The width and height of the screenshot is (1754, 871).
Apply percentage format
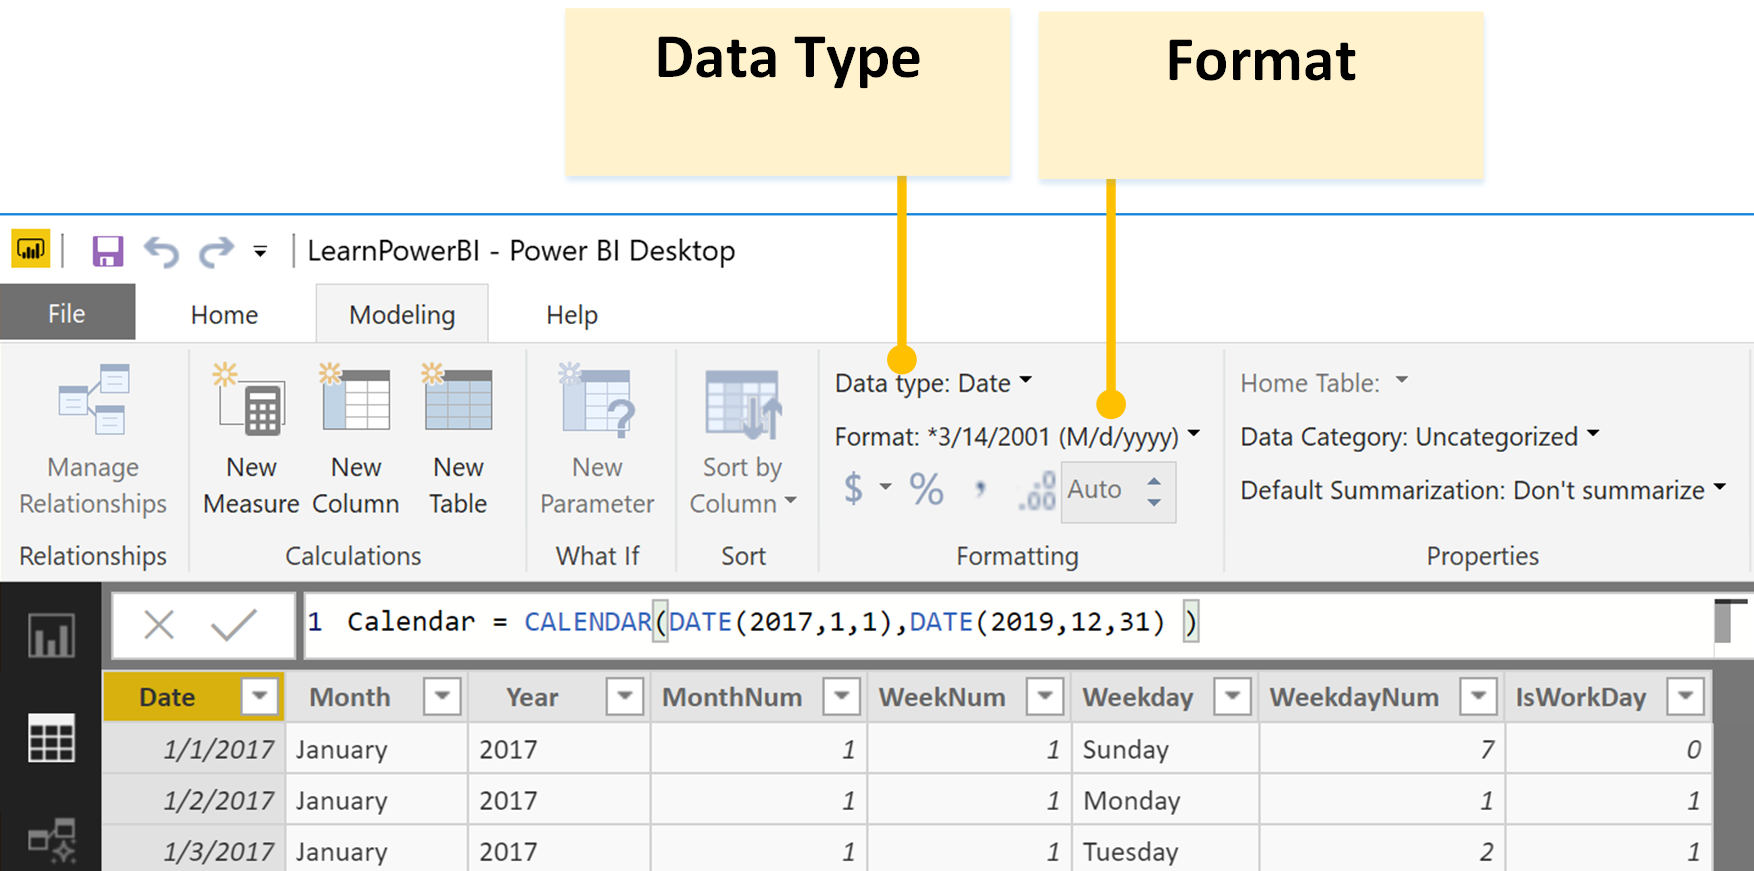point(926,489)
